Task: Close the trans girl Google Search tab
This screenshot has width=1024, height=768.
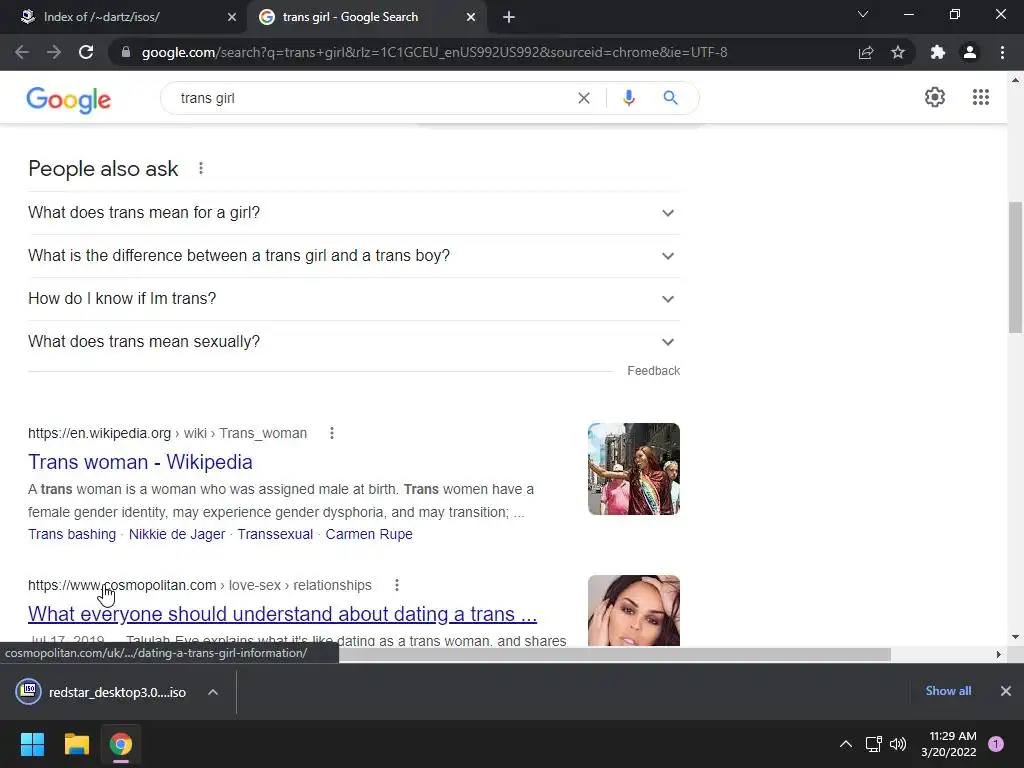Action: pyautogui.click(x=471, y=17)
